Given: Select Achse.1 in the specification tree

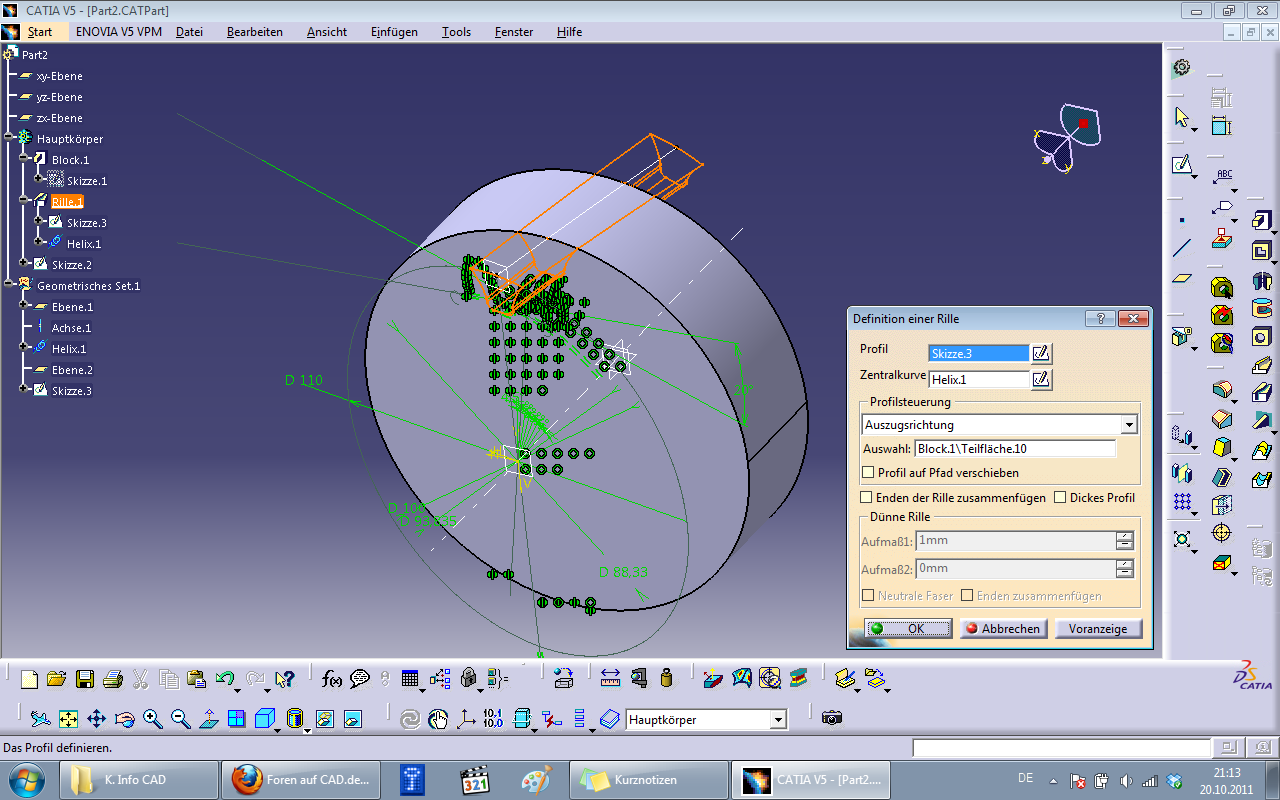Looking at the screenshot, I should (71, 328).
